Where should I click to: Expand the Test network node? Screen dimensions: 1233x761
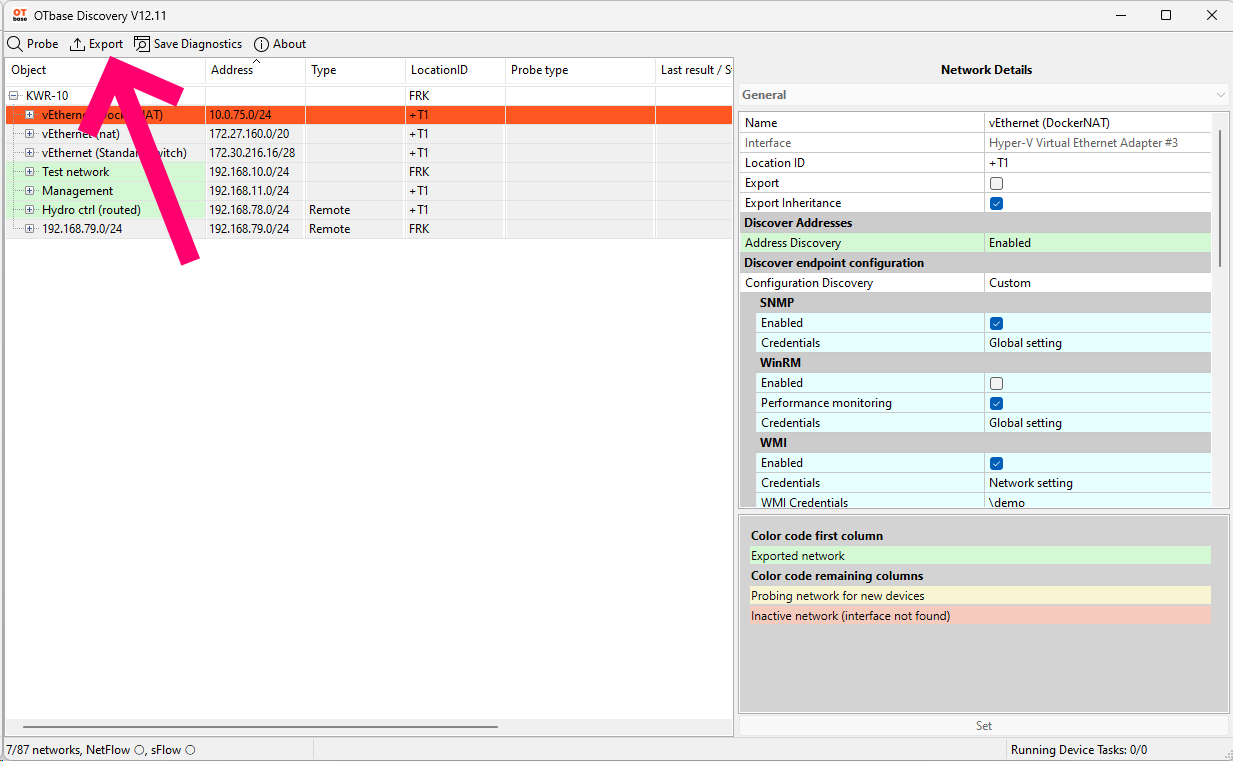30,172
